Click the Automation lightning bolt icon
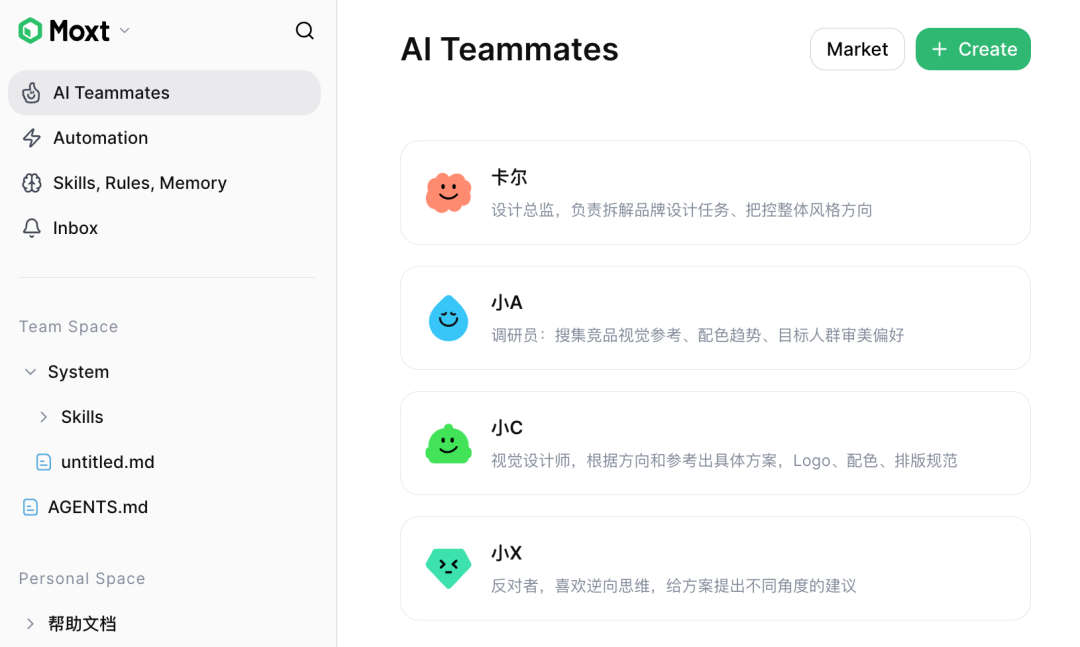1080x647 pixels. point(32,137)
